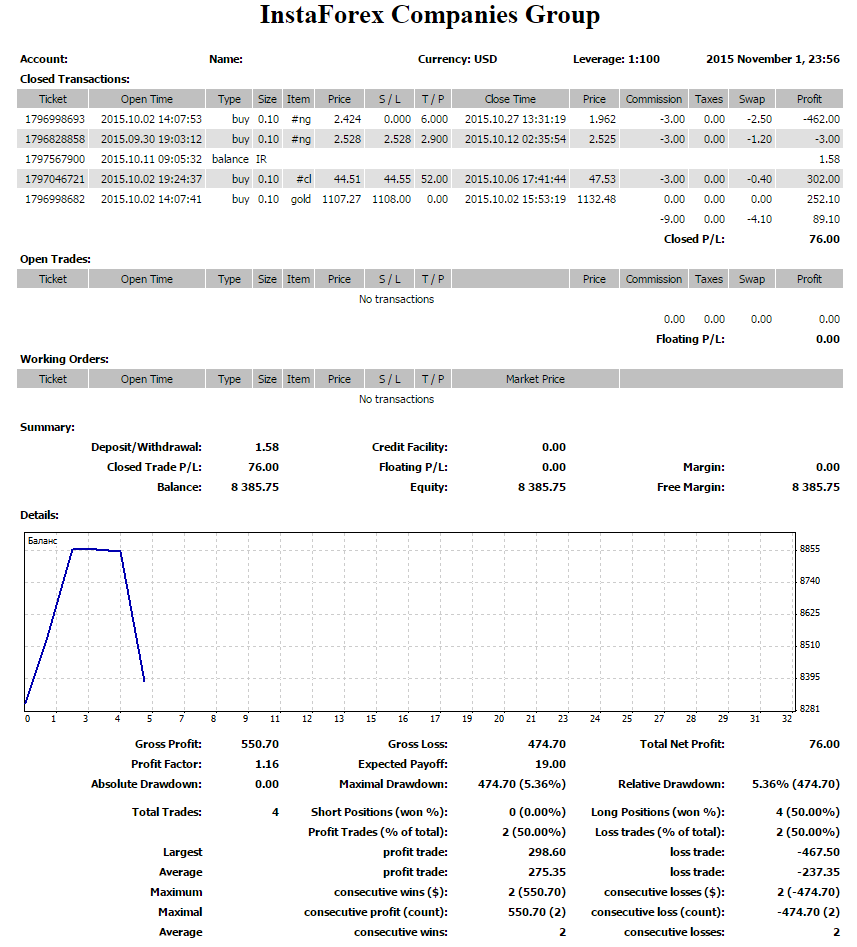Click close time 2015.10.06 17:41:44
The height and width of the screenshot is (947, 857).
pyautogui.click(x=515, y=179)
